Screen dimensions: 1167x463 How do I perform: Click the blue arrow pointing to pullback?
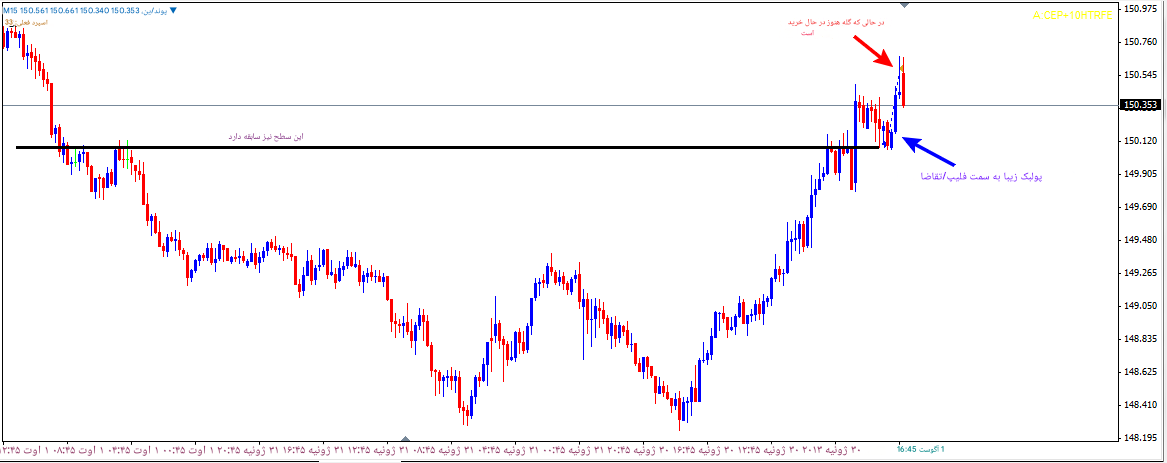pyautogui.click(x=930, y=150)
